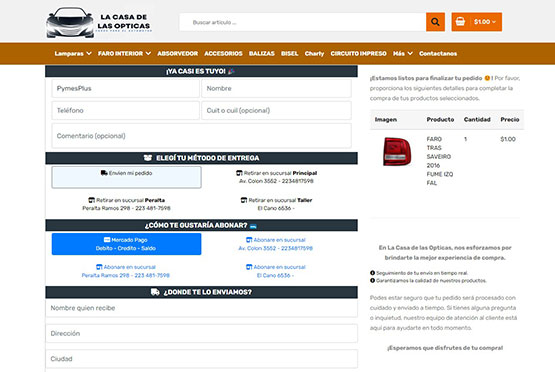Click the PymesPlus input field

point(126,88)
